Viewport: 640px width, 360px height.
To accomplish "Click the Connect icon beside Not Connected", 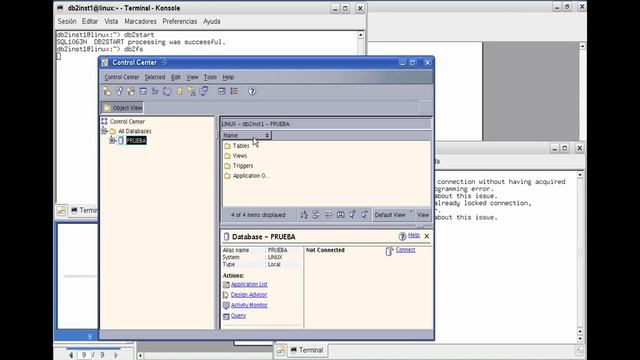I will tap(389, 251).
